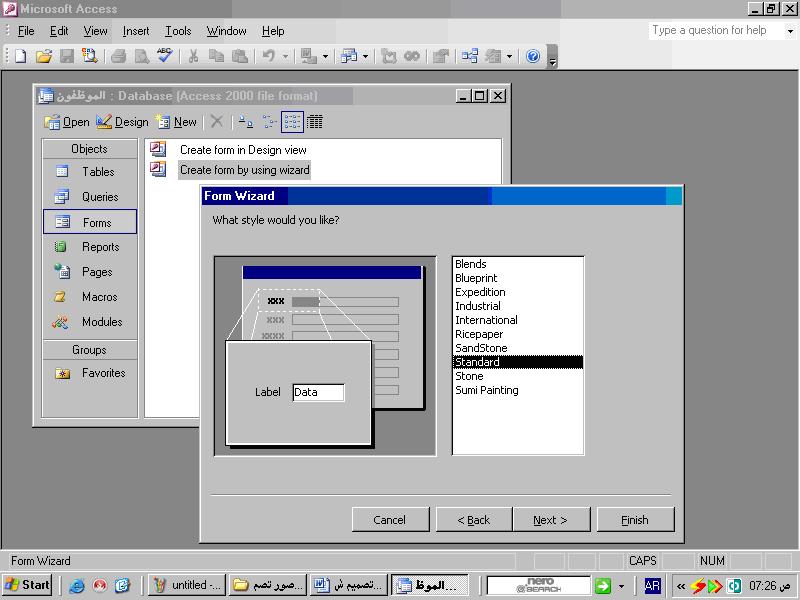
Task: Open the Insert menu
Action: click(136, 31)
